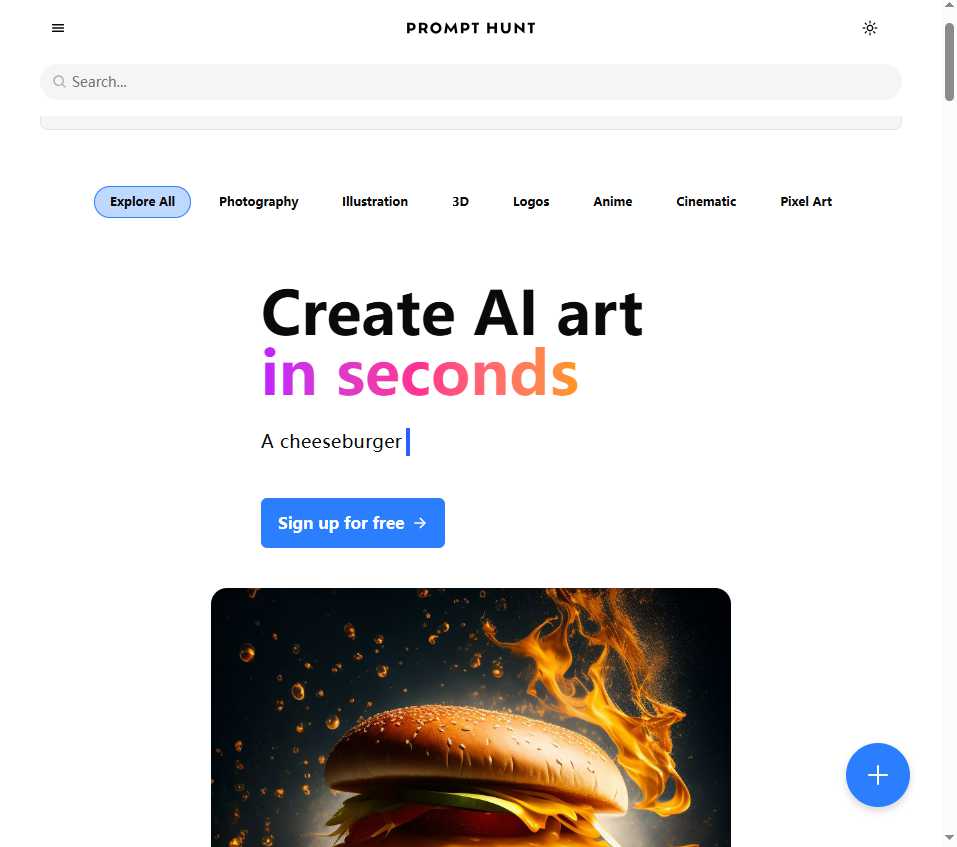Click the scrollbar down arrow
957x847 pixels.
[x=949, y=838]
